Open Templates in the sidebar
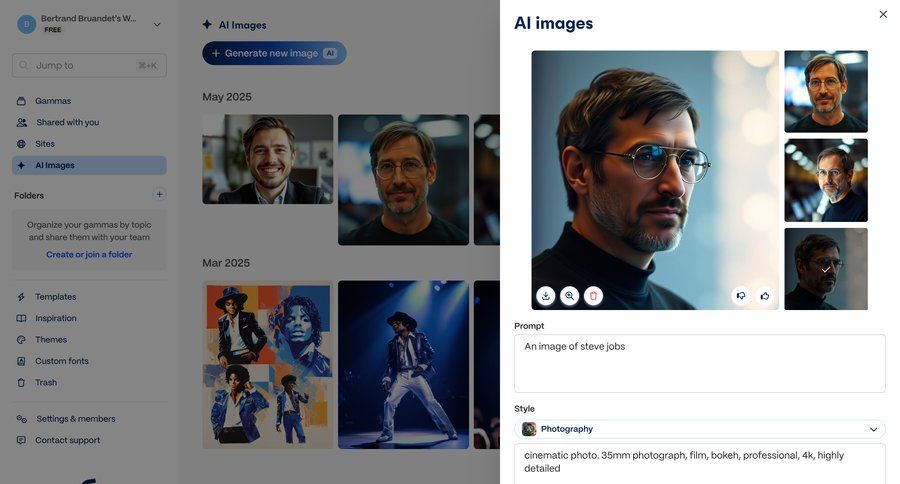The image size is (900, 484). coord(55,297)
